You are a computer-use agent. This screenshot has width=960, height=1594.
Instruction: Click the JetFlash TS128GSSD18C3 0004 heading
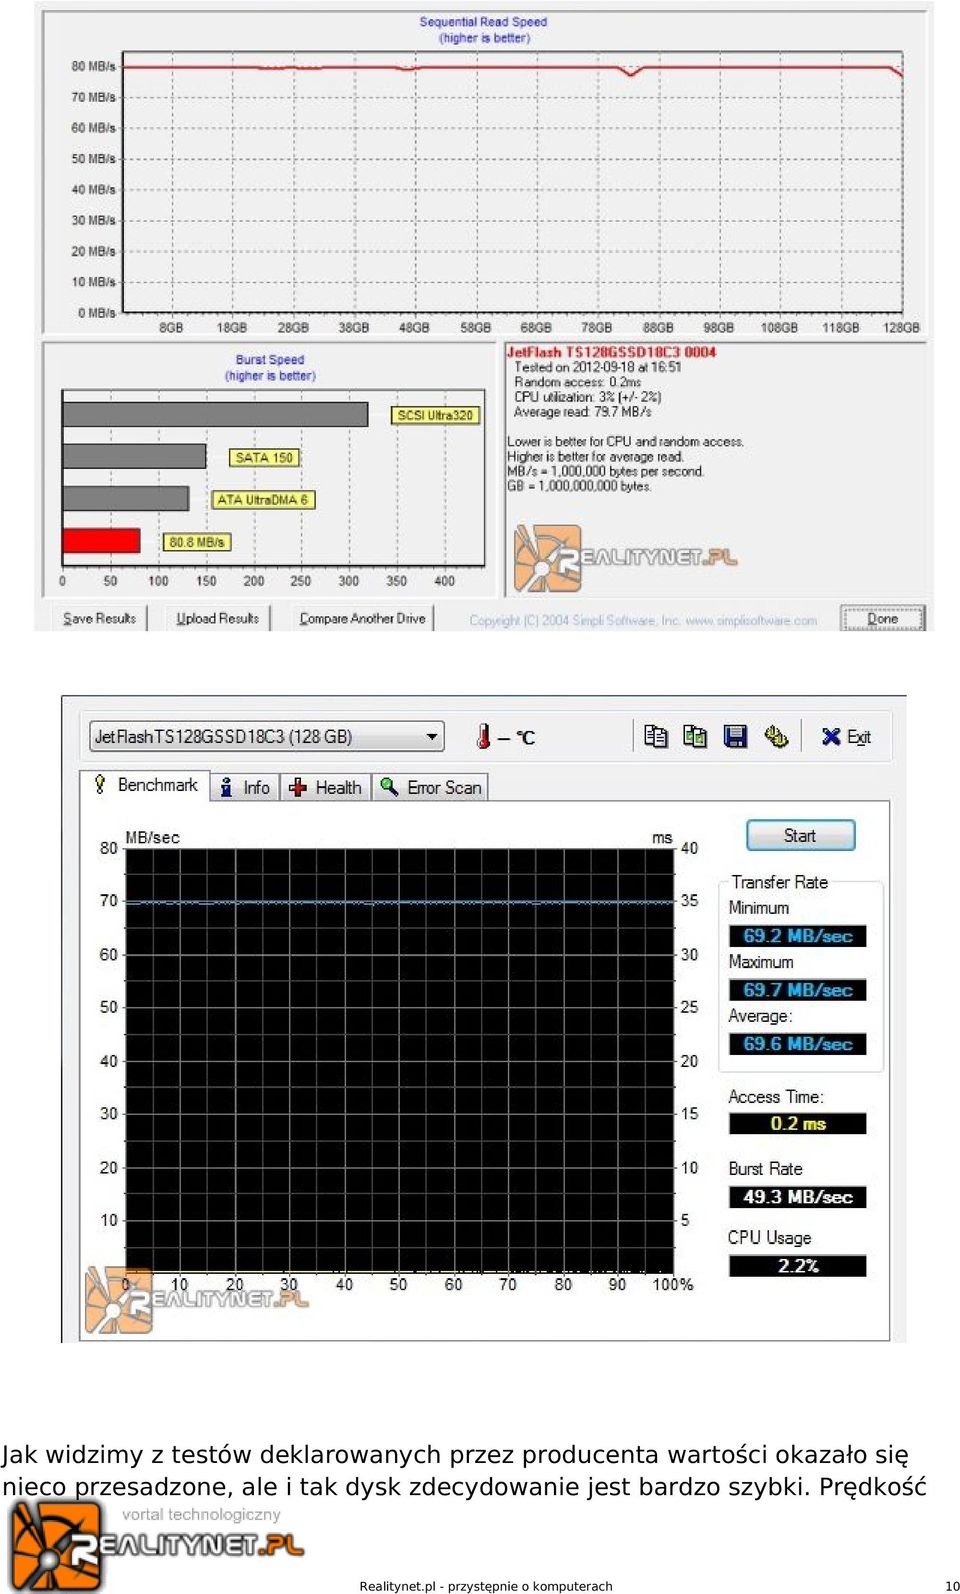pos(611,352)
